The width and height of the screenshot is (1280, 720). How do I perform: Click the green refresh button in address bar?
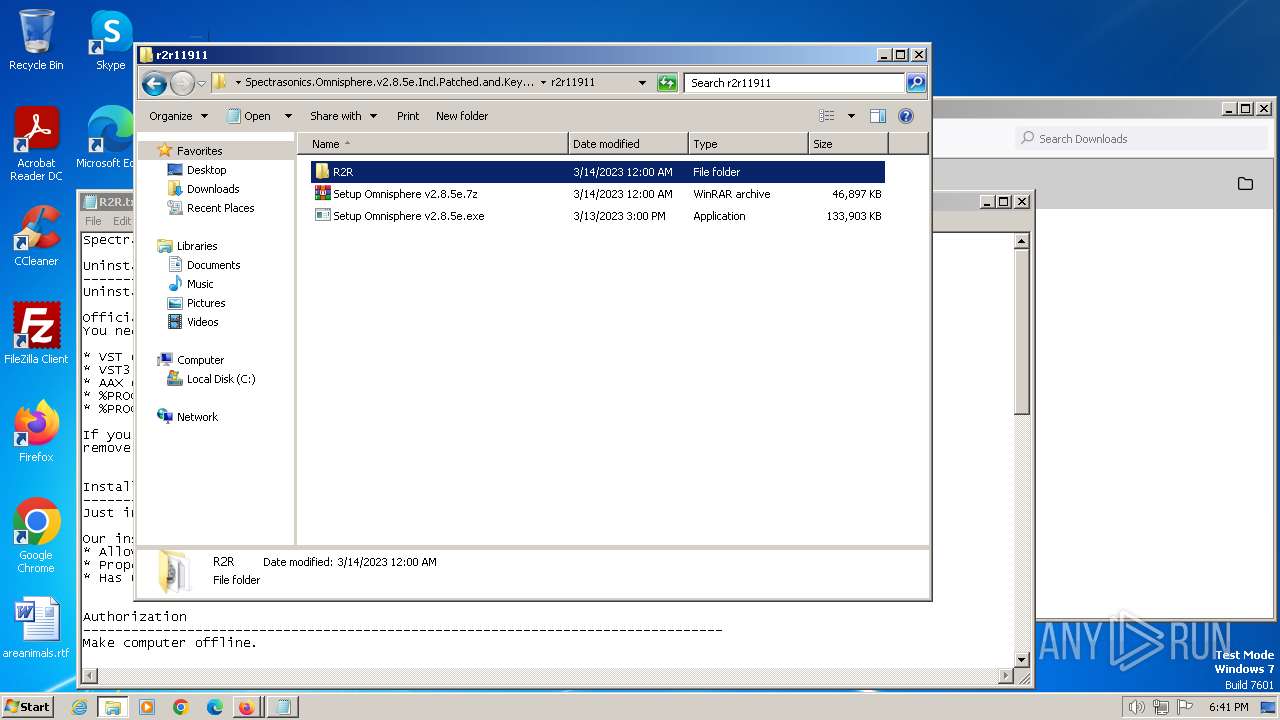click(667, 83)
